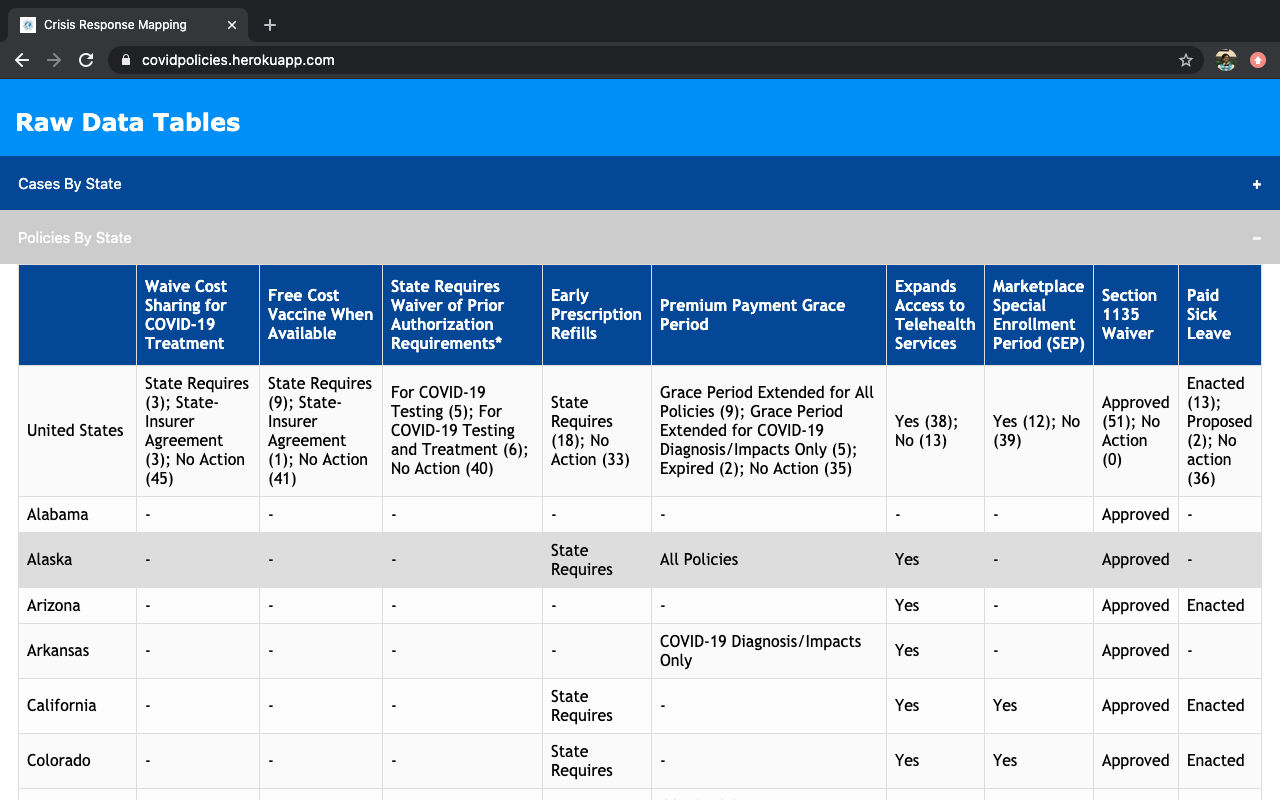Screen dimensions: 1280x800
Task: Click the Early Prescription Refills column header
Action: pyautogui.click(x=597, y=315)
